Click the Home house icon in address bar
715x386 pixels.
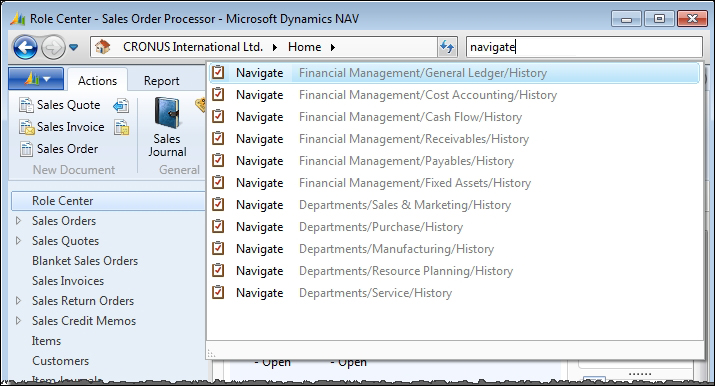103,47
